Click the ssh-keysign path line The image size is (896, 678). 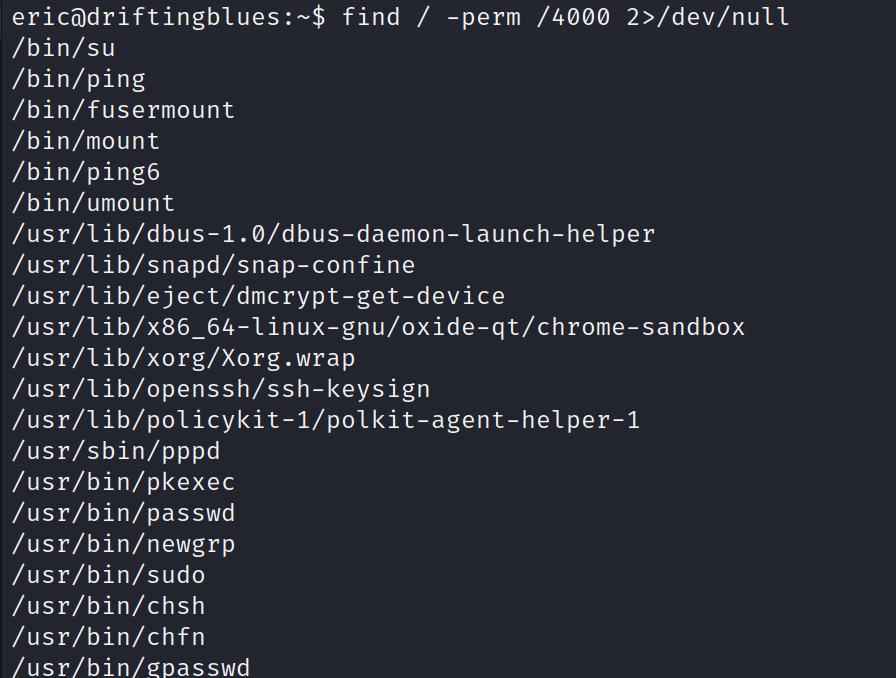[221, 389]
